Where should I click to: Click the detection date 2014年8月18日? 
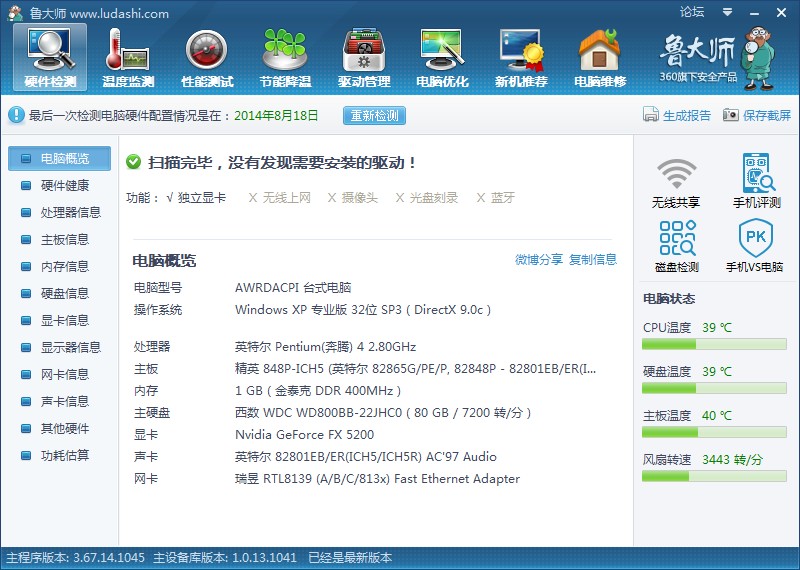click(x=276, y=115)
